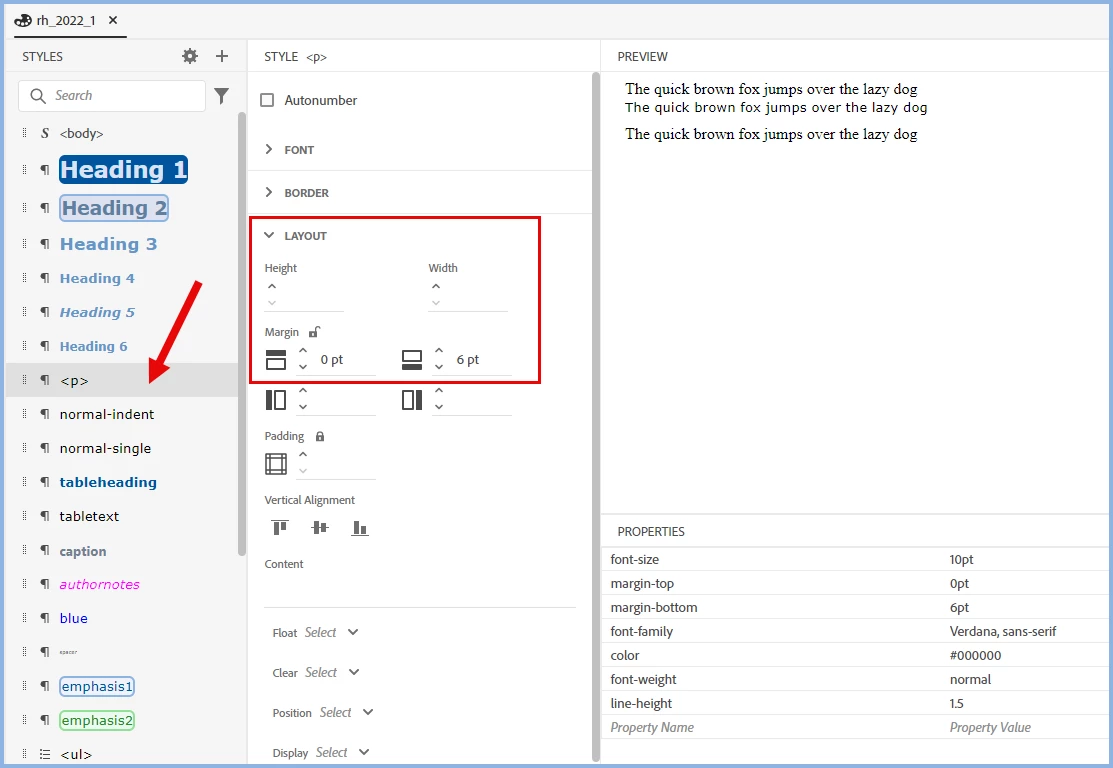Select the Heading 2 style

tap(114, 208)
